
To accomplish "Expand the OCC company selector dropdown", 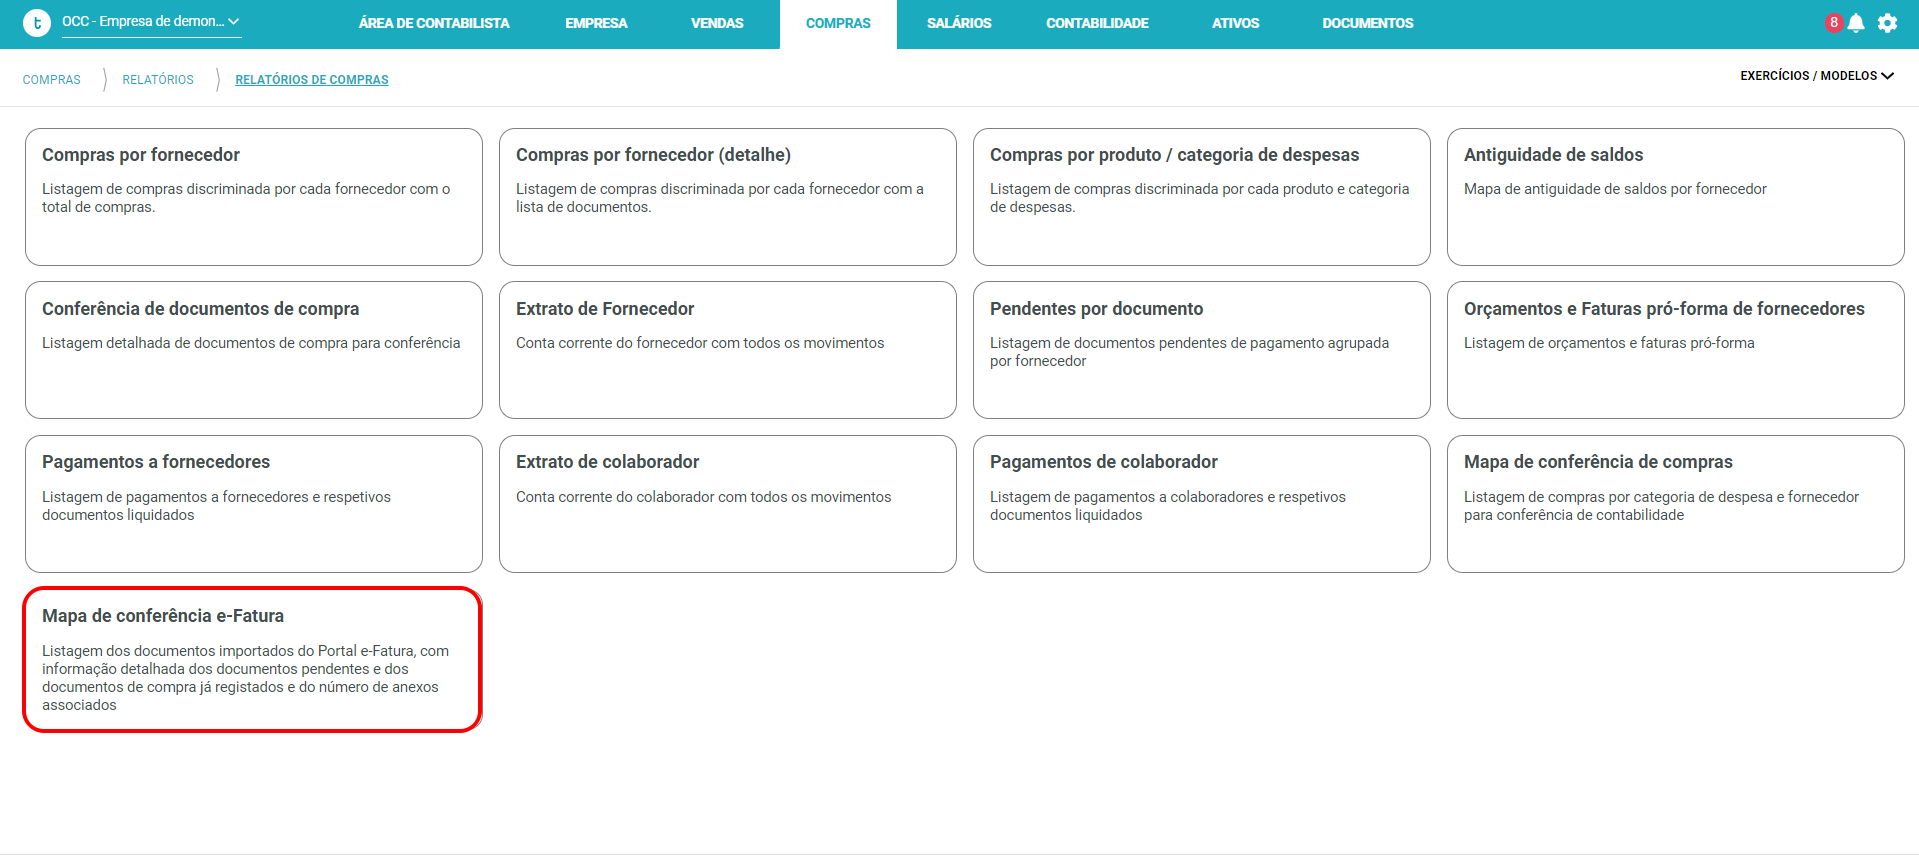I will 151,22.
